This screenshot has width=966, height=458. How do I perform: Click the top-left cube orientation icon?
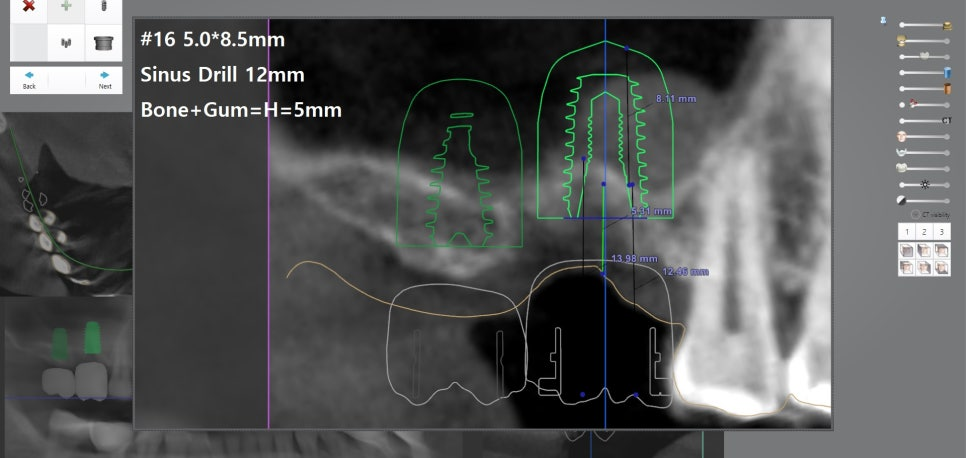[907, 250]
